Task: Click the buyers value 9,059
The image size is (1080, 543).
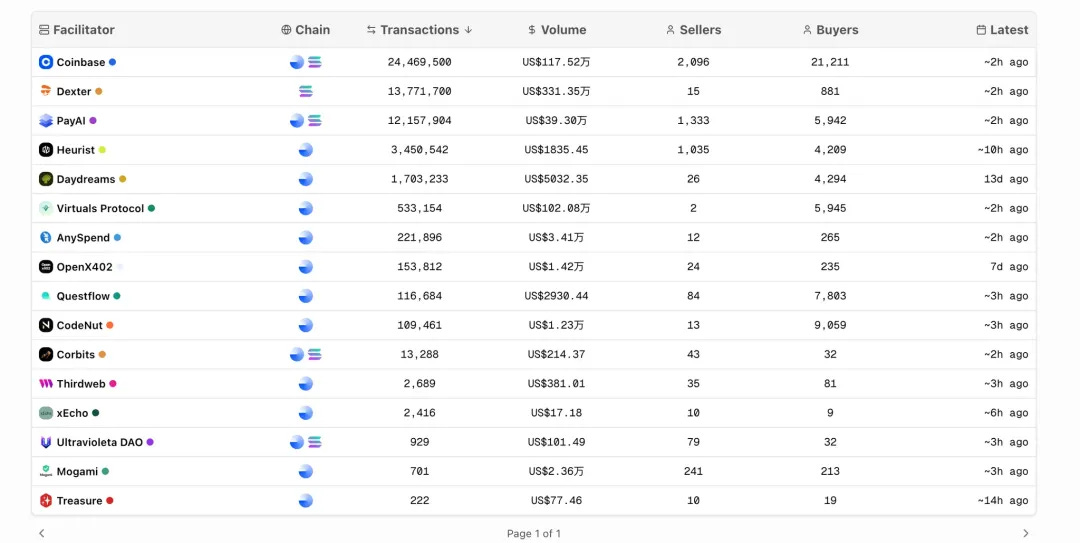Action: (x=830, y=325)
